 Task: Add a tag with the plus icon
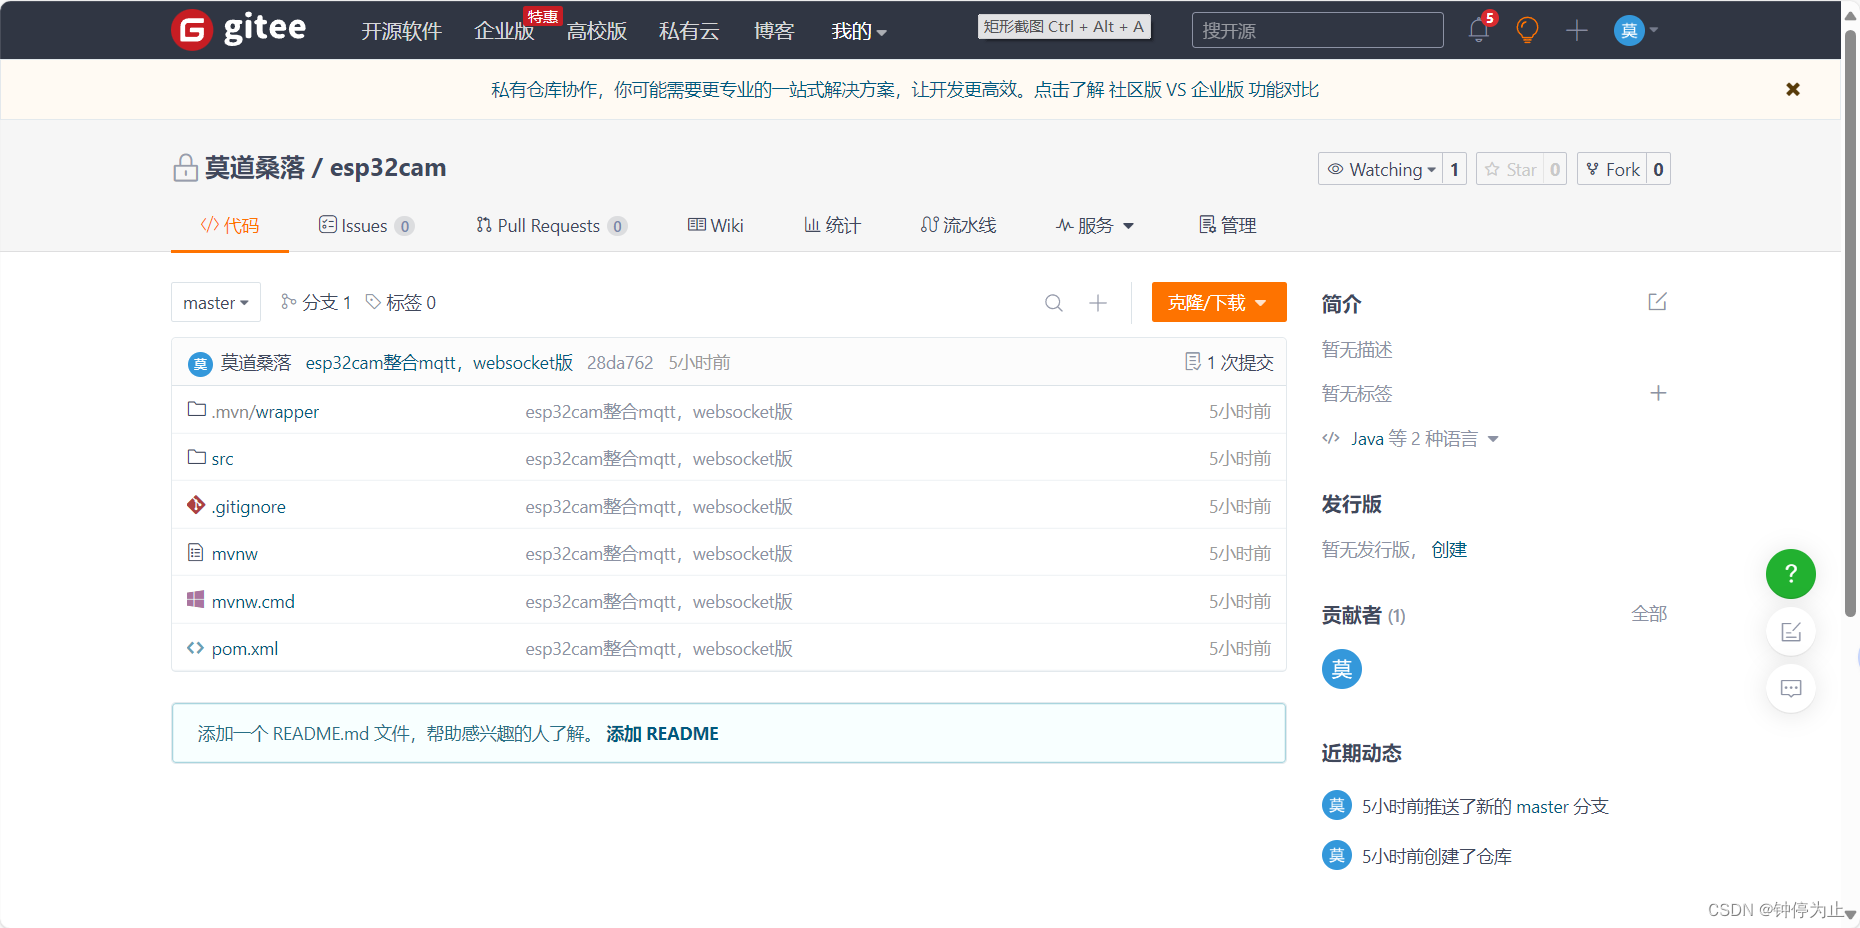pyautogui.click(x=1658, y=393)
